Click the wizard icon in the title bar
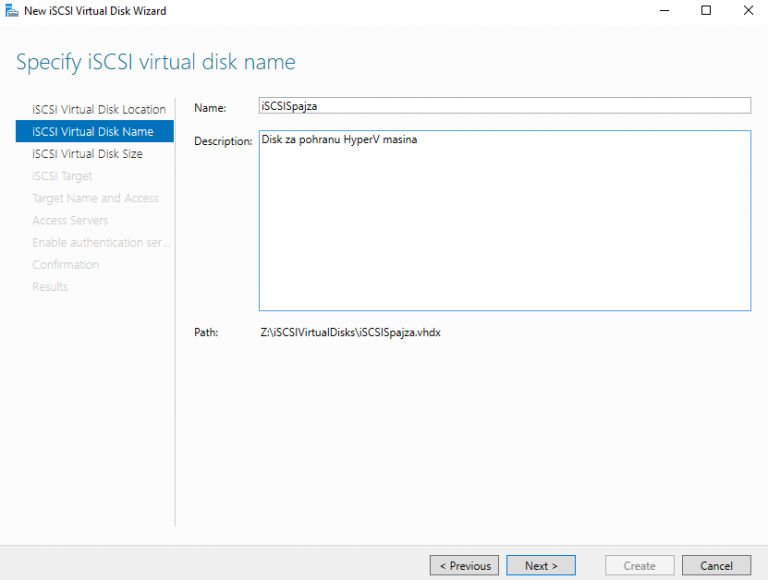The image size is (768, 580). click(x=12, y=11)
